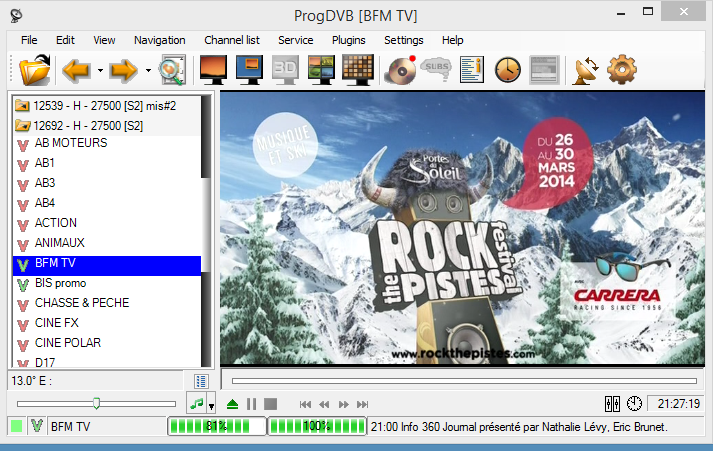This screenshot has height=451, width=713.
Task: Rewind playback
Action: click(x=324, y=405)
